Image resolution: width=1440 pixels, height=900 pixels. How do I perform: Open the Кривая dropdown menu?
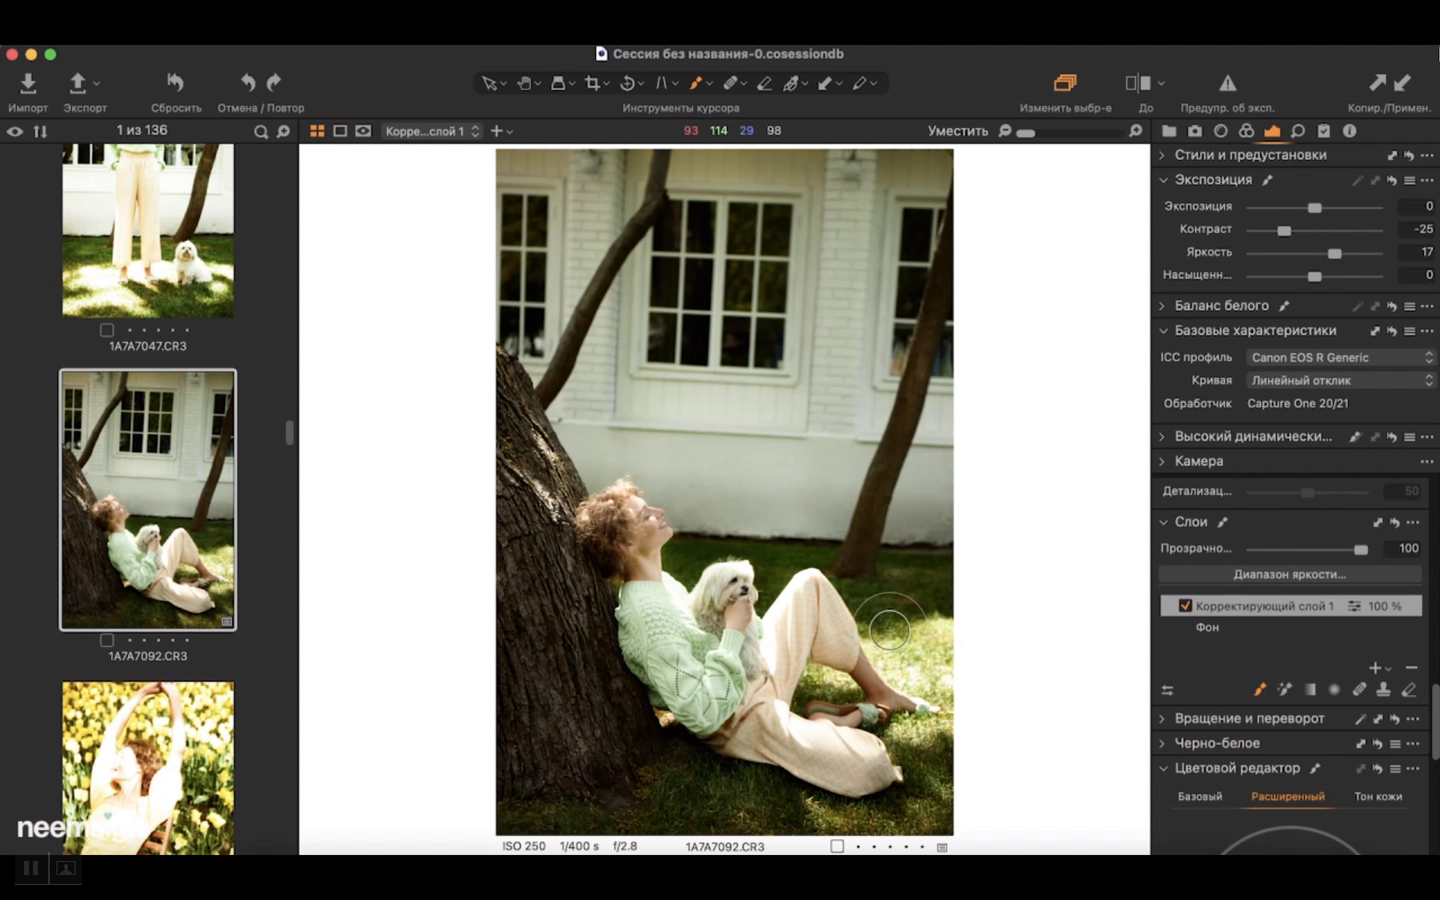1340,380
